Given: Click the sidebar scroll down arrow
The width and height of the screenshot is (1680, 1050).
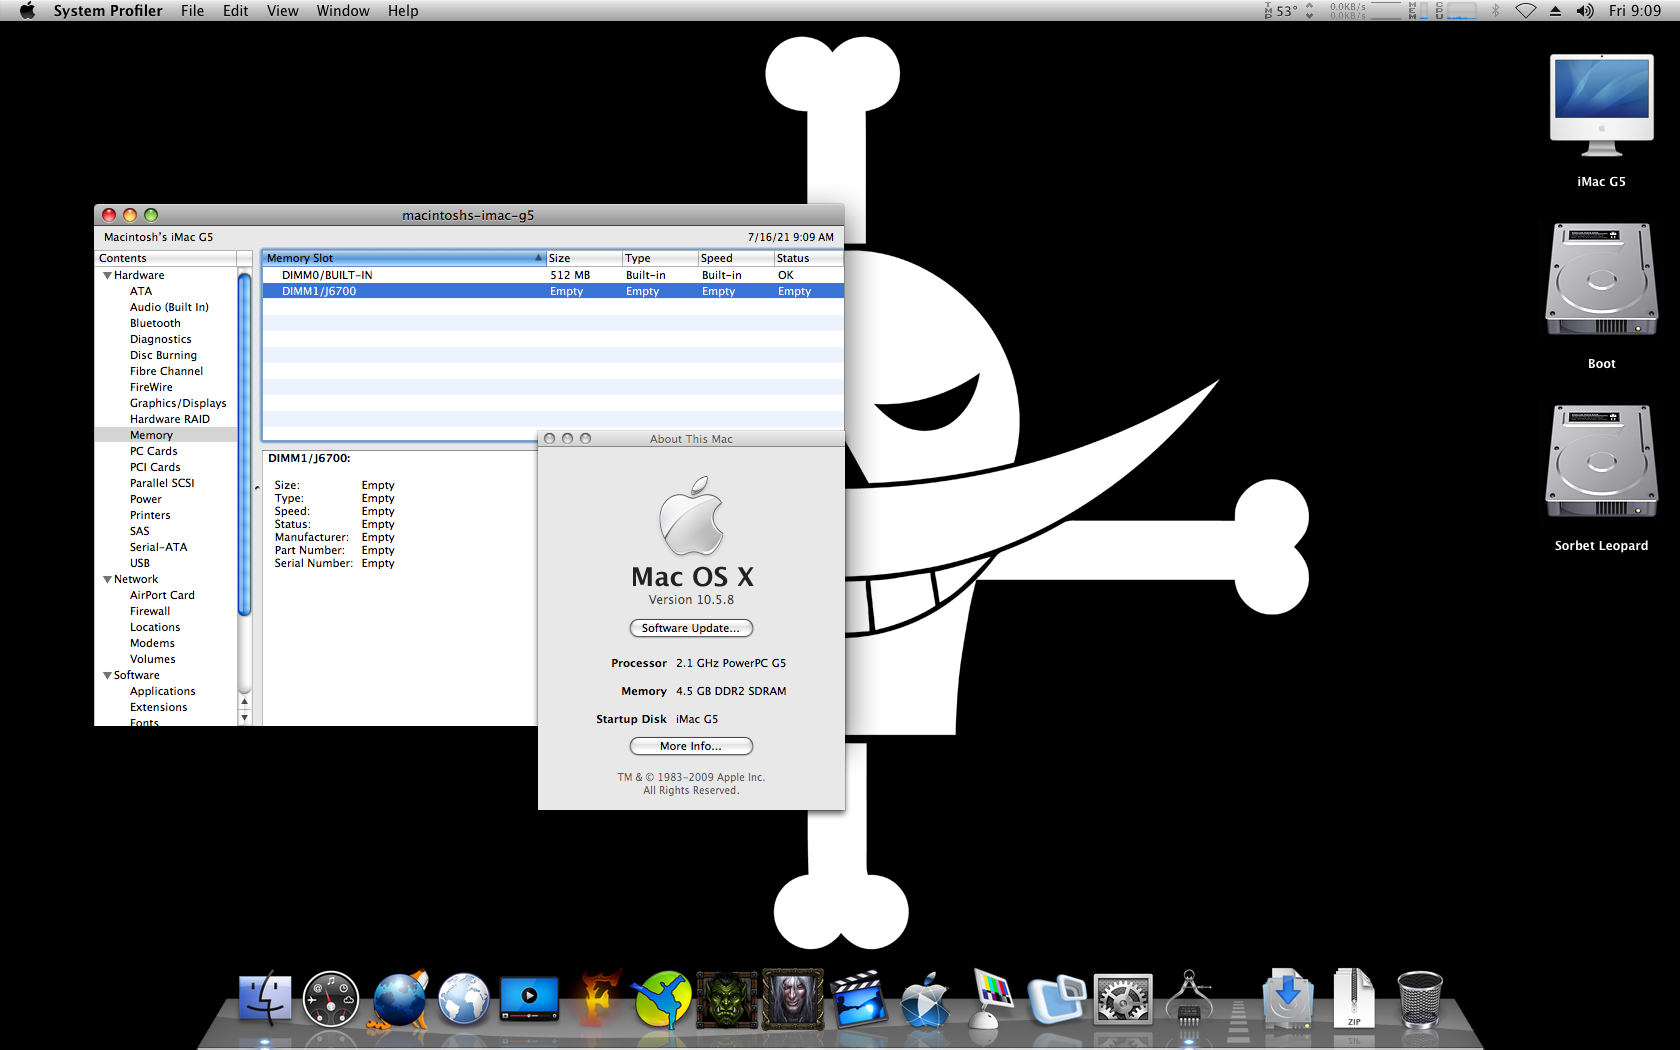Looking at the screenshot, I should click(x=244, y=717).
